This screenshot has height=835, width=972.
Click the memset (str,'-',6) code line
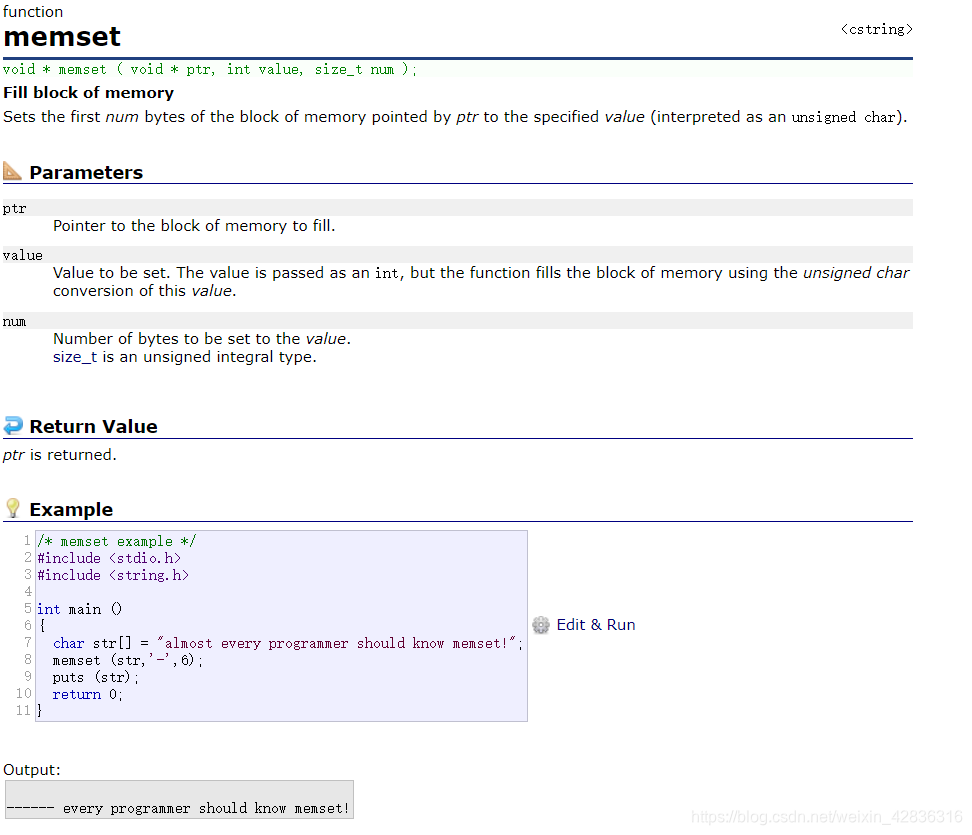click(128, 660)
